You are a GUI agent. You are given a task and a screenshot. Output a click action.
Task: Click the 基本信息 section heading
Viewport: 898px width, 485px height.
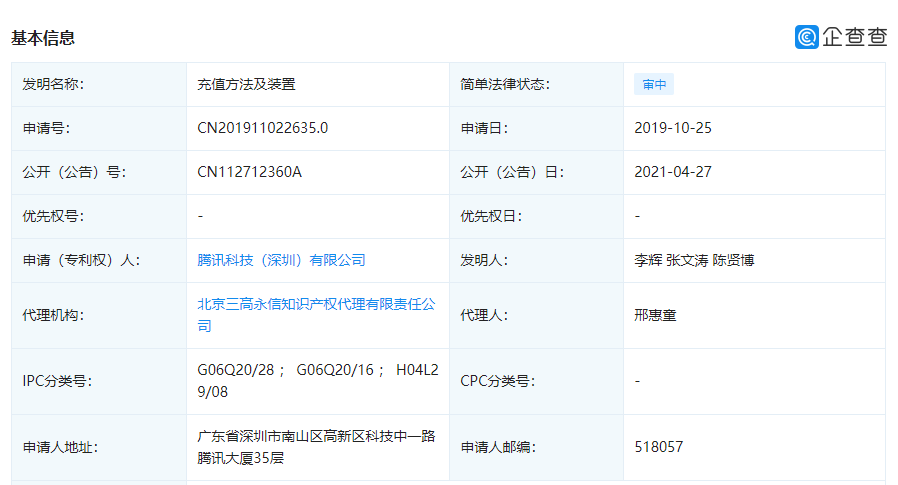(43, 38)
